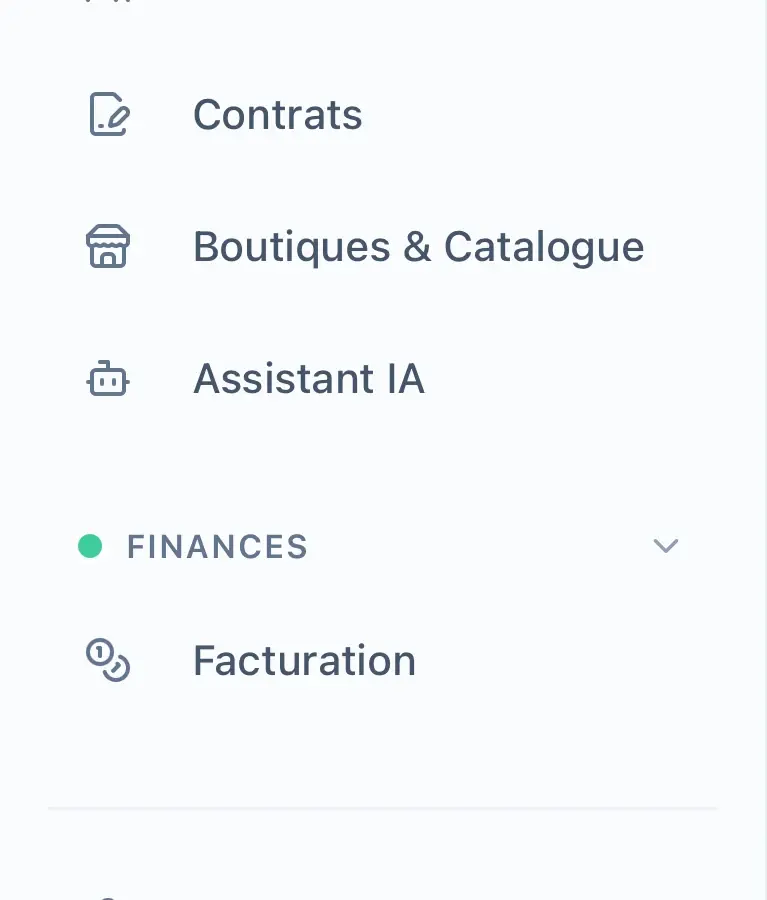This screenshot has height=900, width=767.
Task: Click the downward arrow right of FINANCES
Action: coord(666,546)
